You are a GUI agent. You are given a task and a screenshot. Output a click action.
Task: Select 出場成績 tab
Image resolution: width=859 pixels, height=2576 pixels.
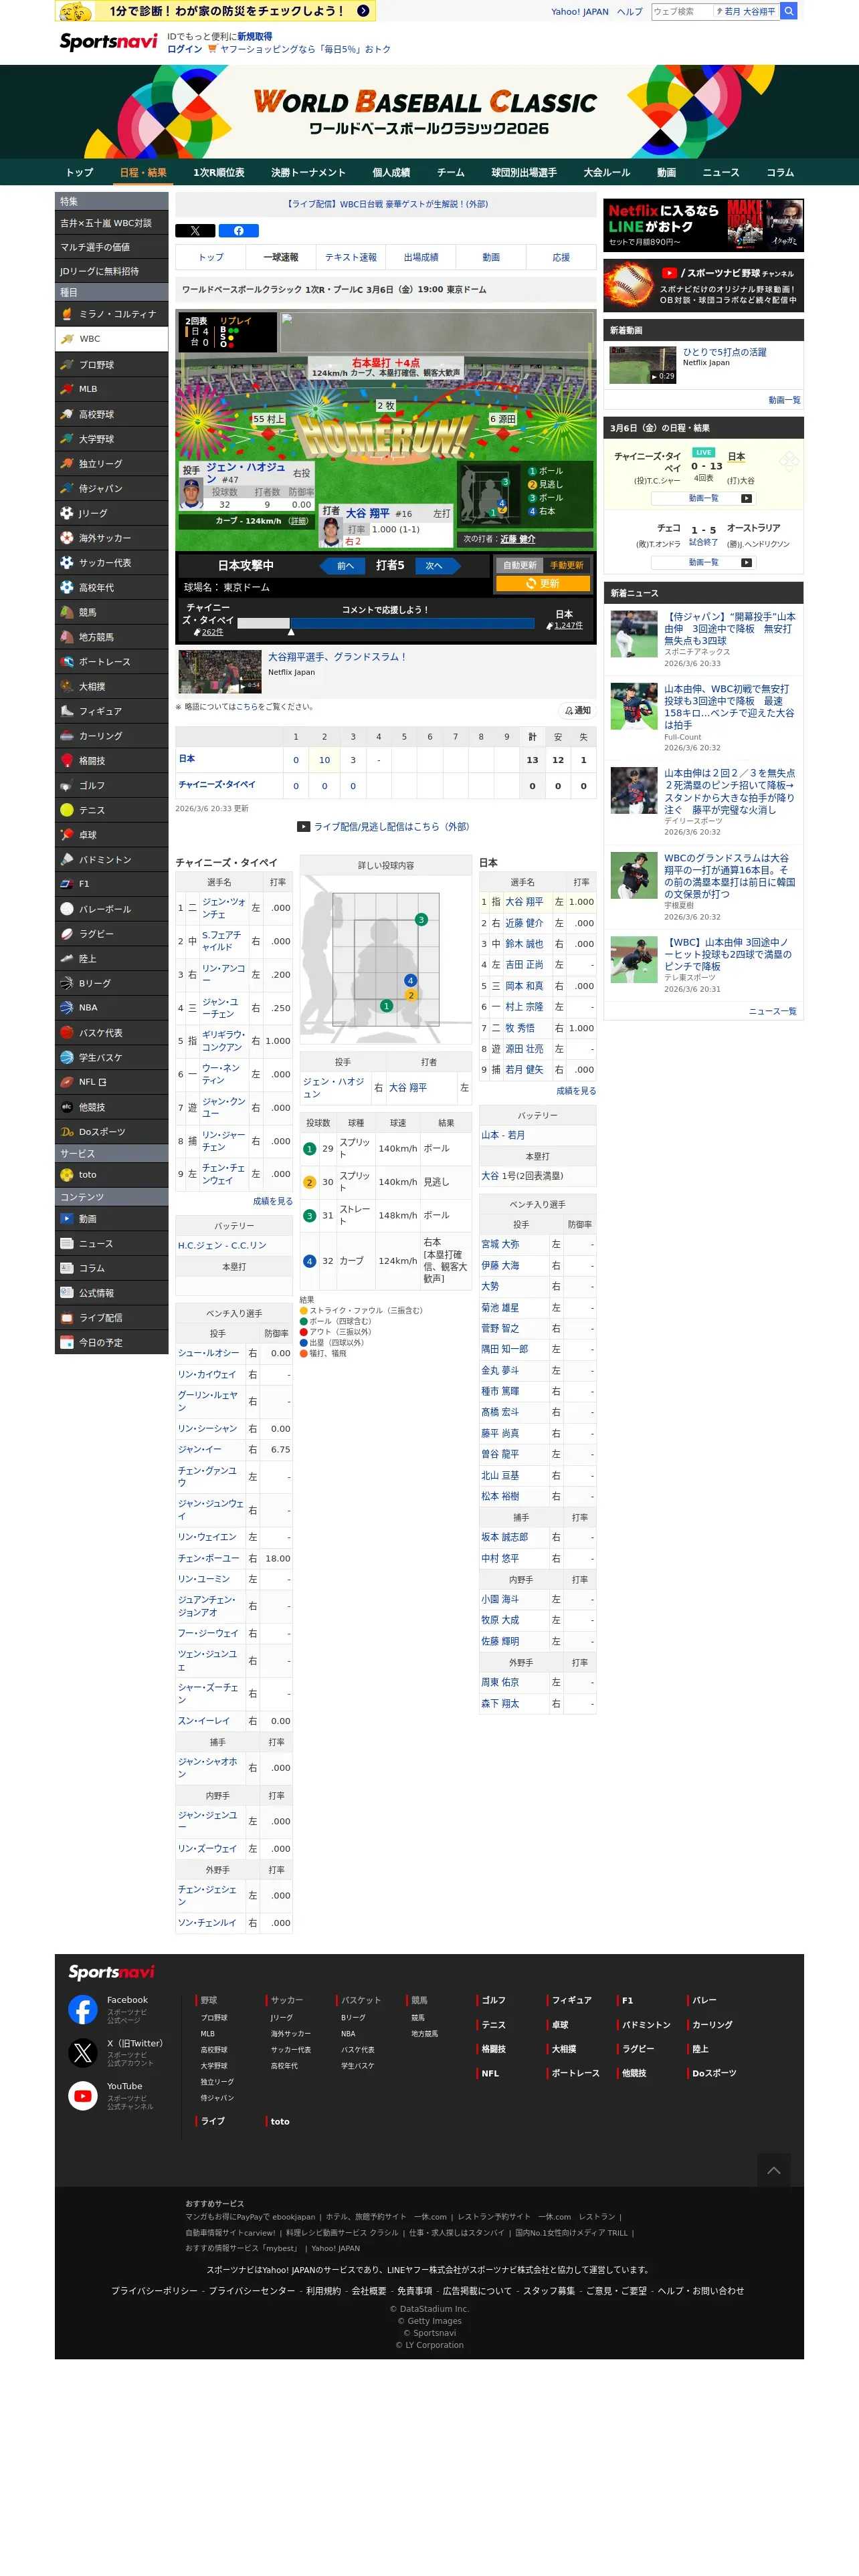421,257
